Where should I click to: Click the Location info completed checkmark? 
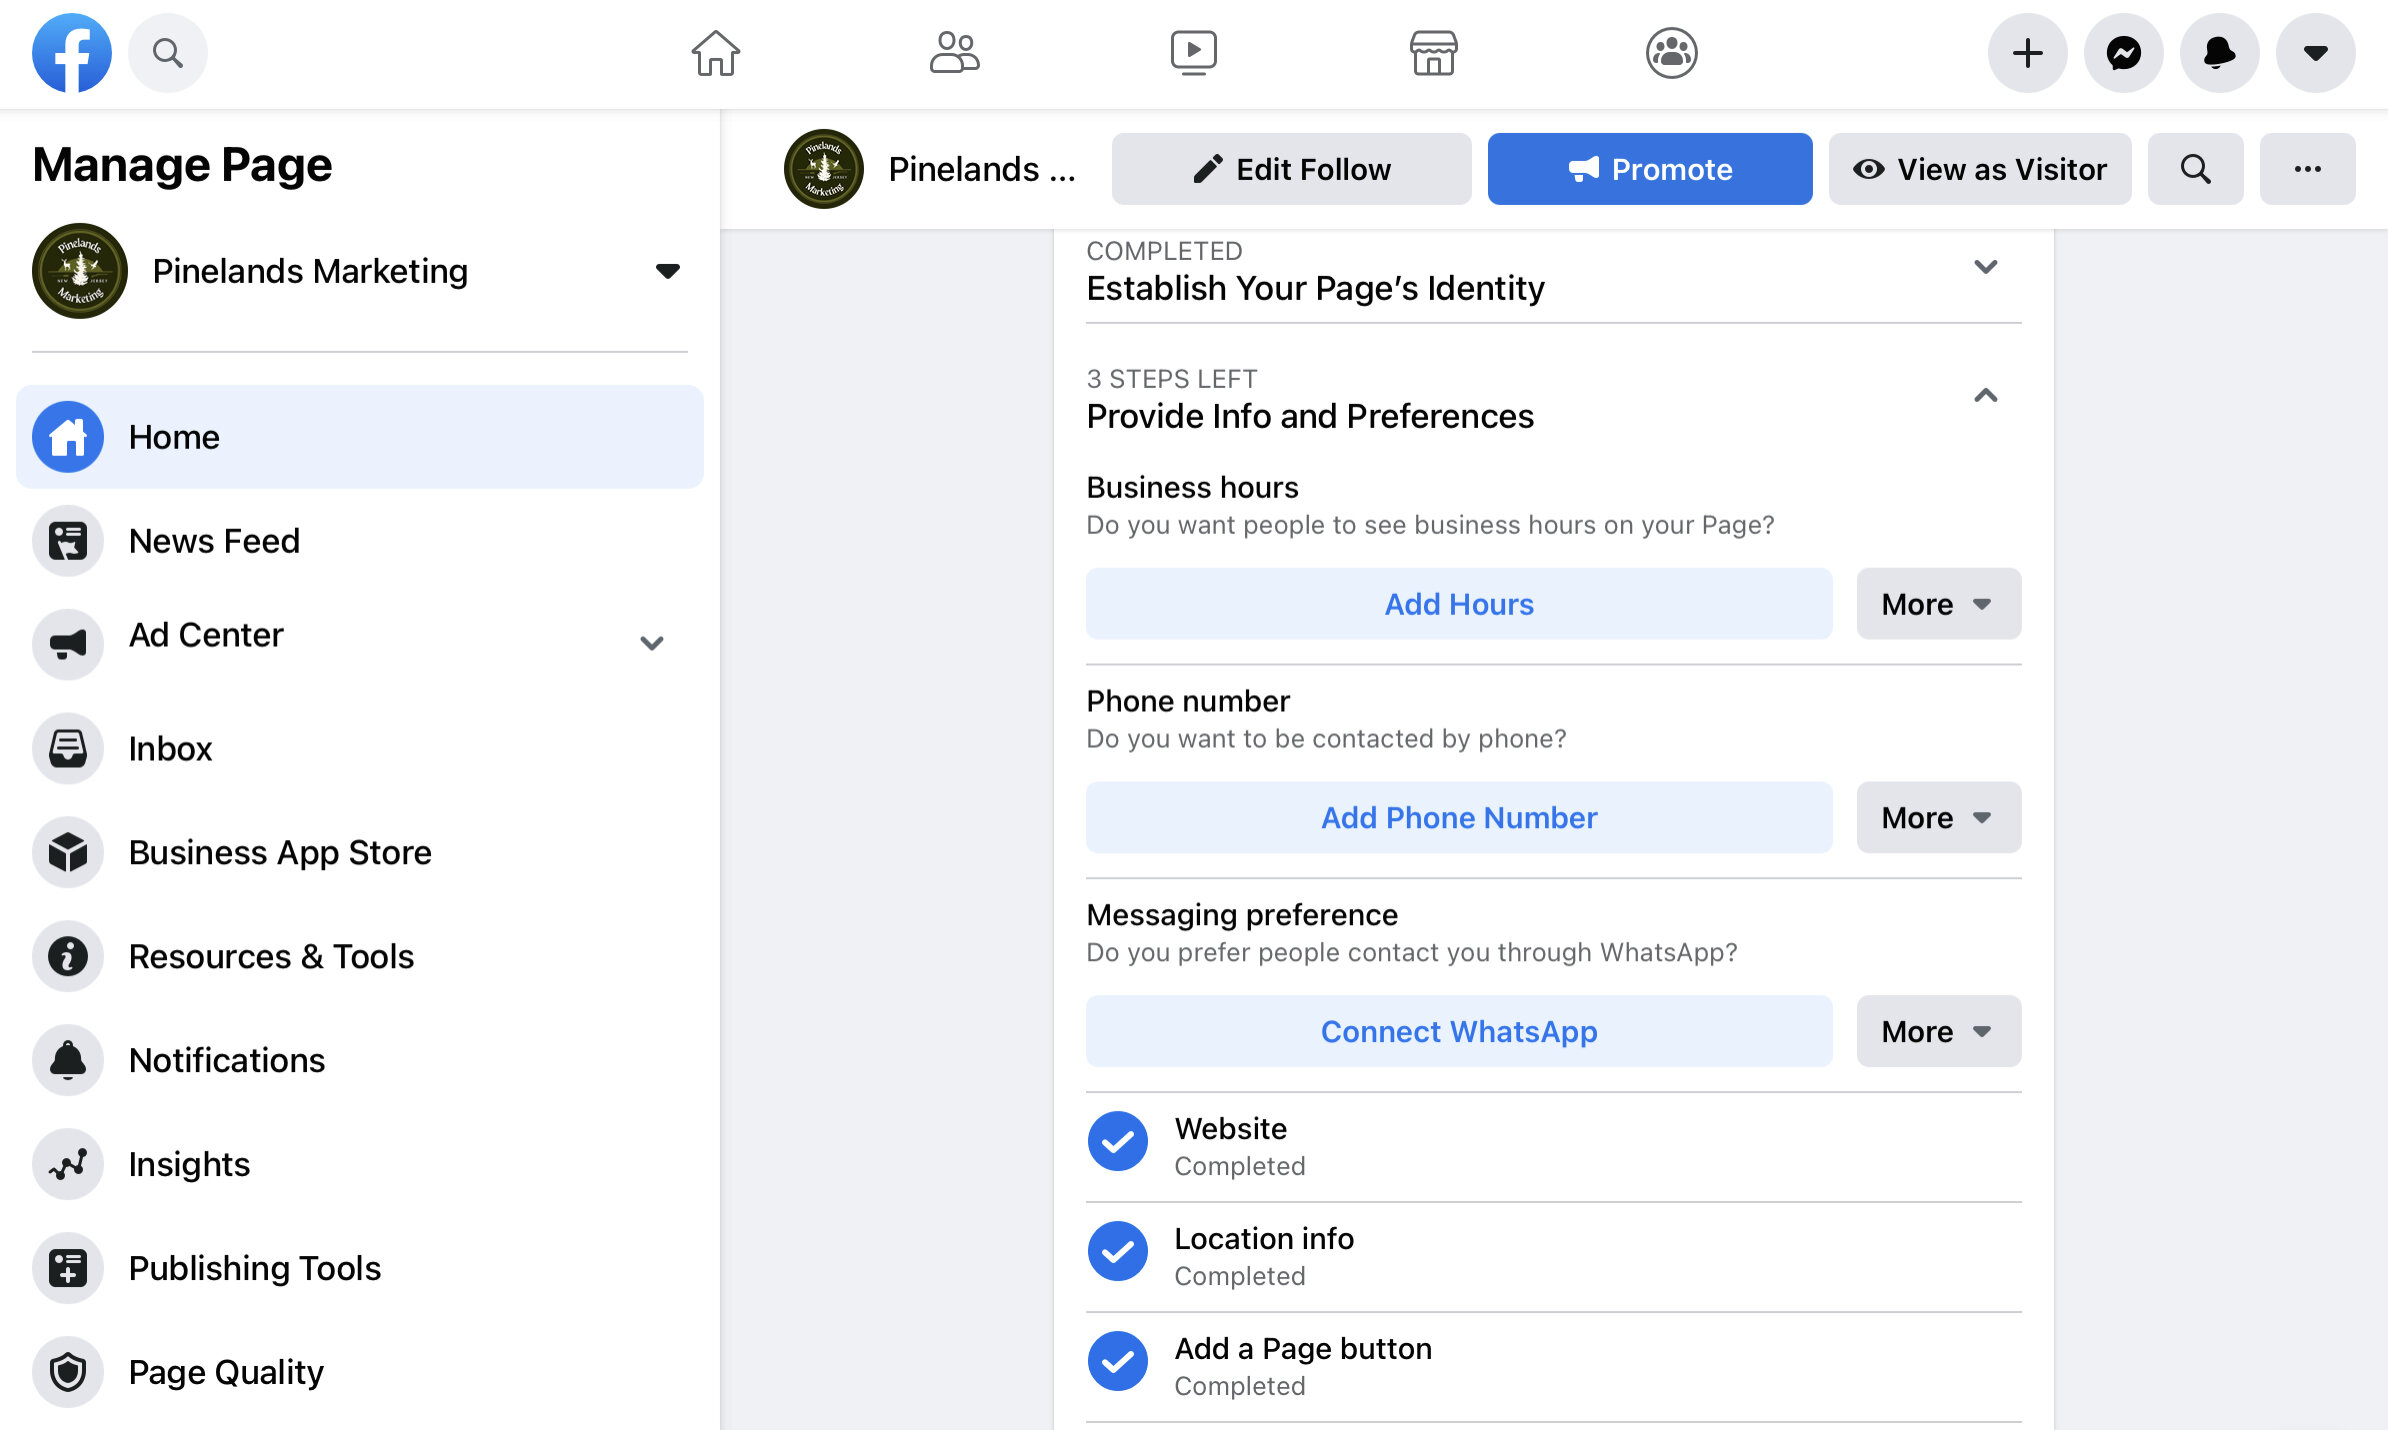click(x=1118, y=1251)
